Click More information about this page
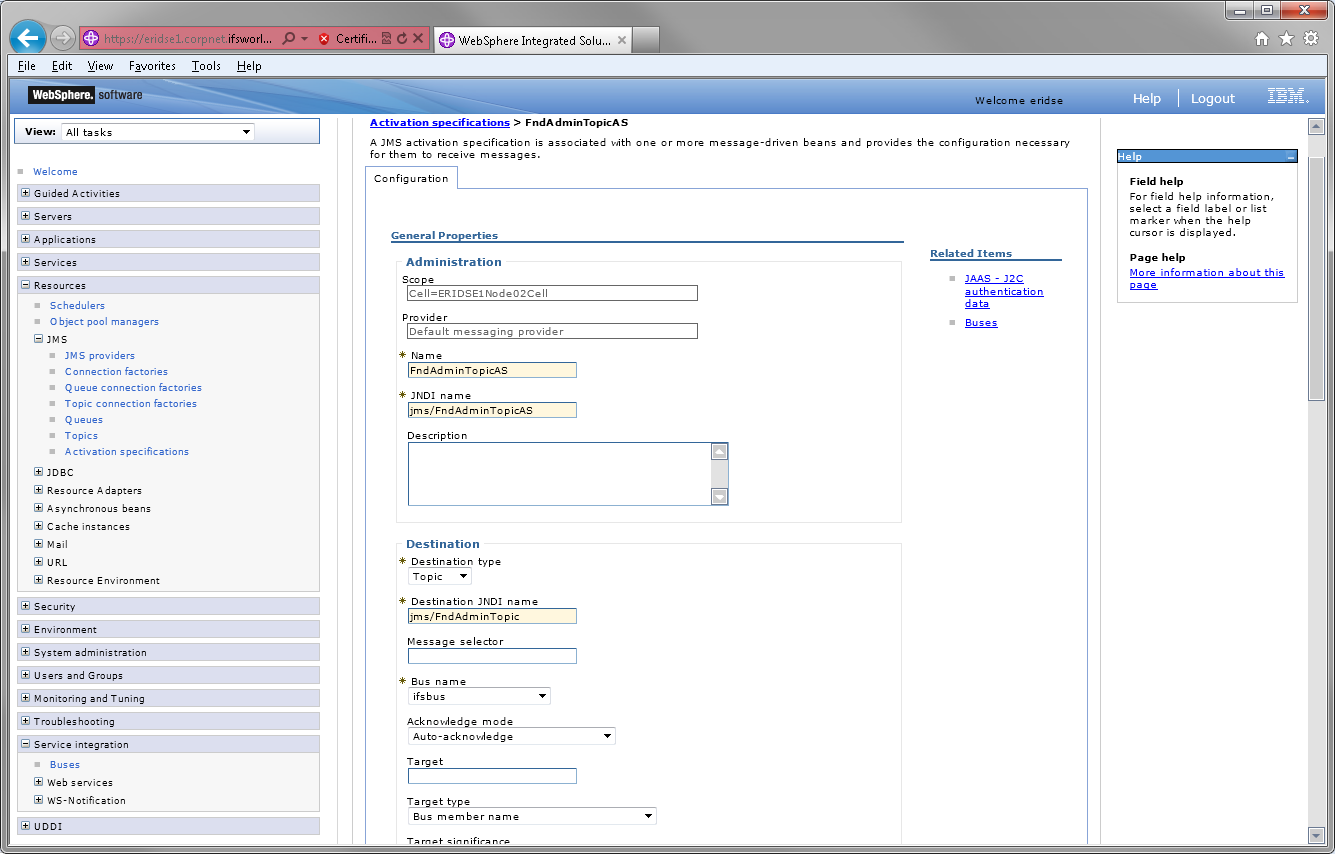The width and height of the screenshot is (1335, 854). 1207,278
